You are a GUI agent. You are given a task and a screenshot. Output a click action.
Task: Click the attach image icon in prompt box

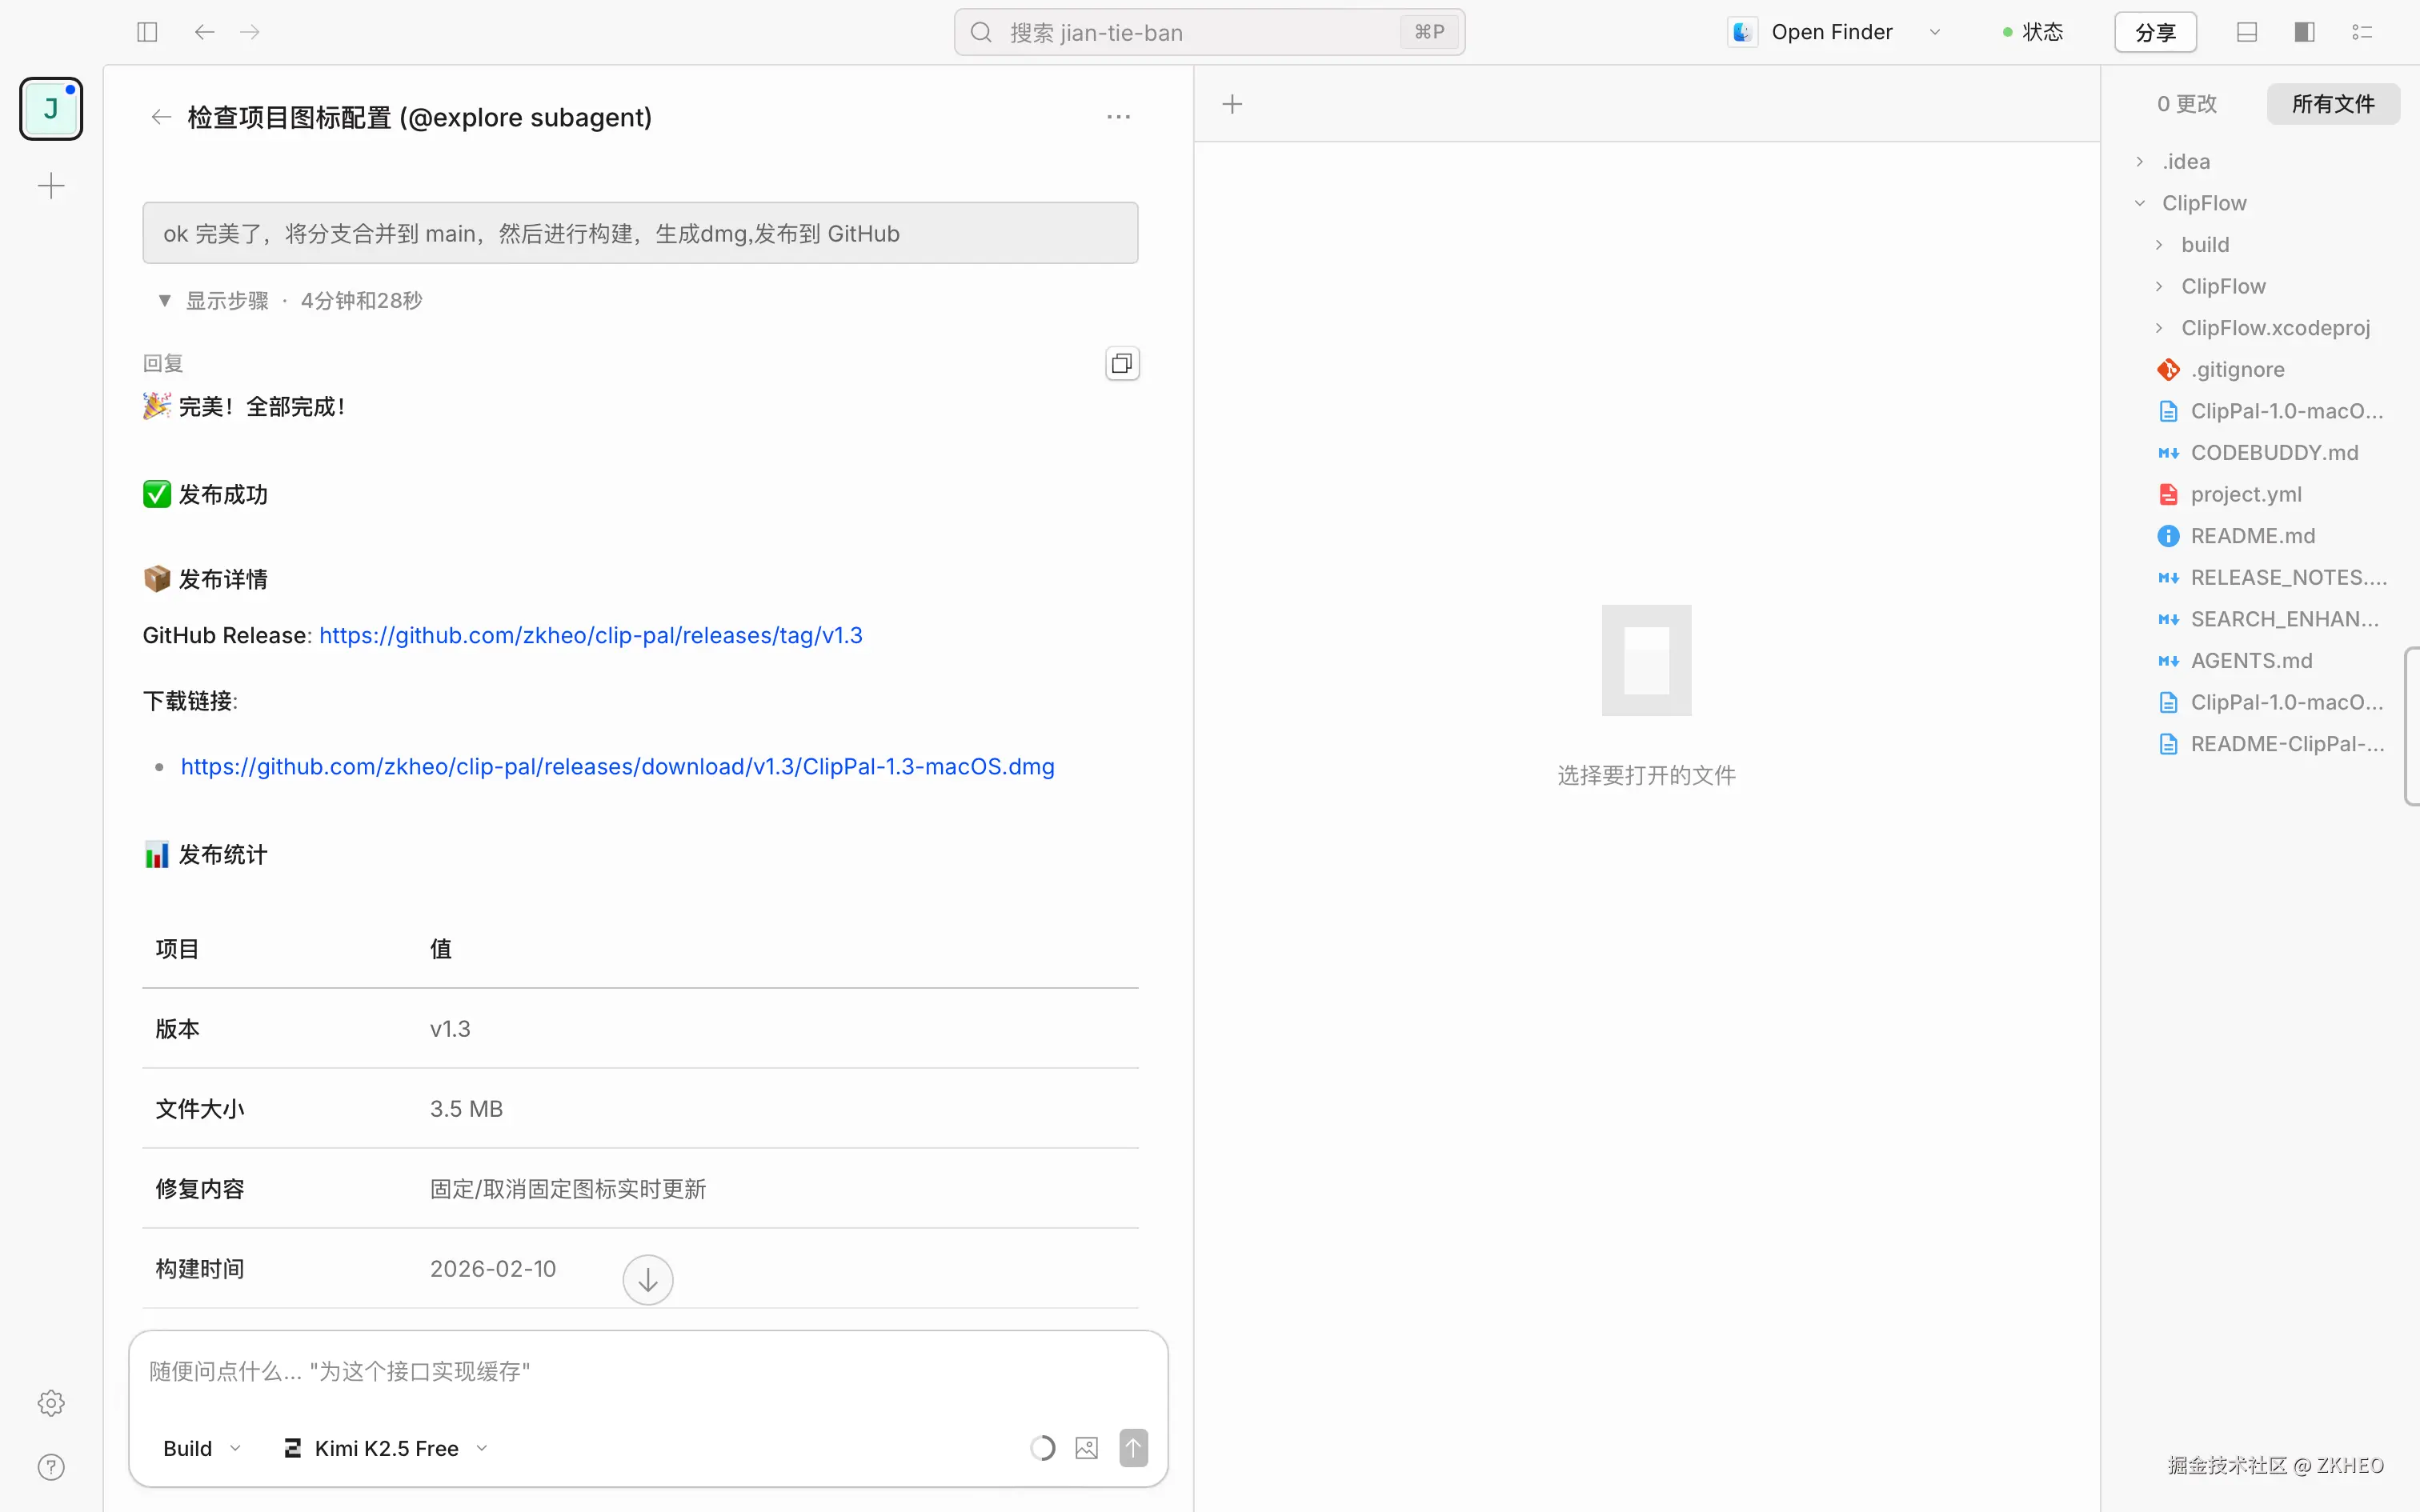coord(1086,1448)
